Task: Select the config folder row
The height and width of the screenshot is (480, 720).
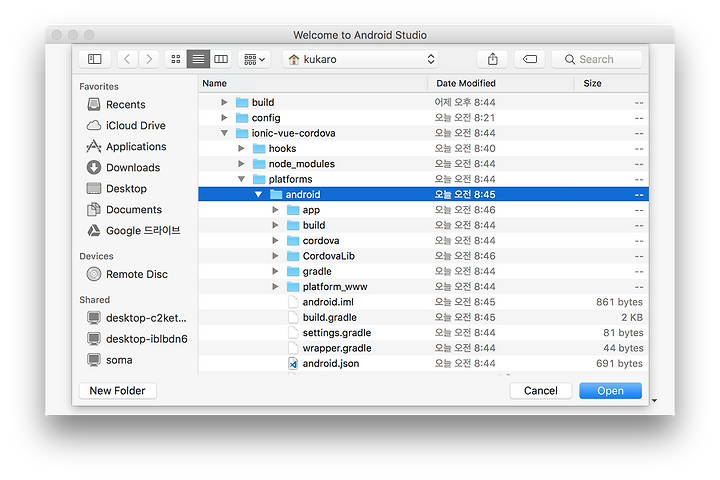Action: [423, 118]
